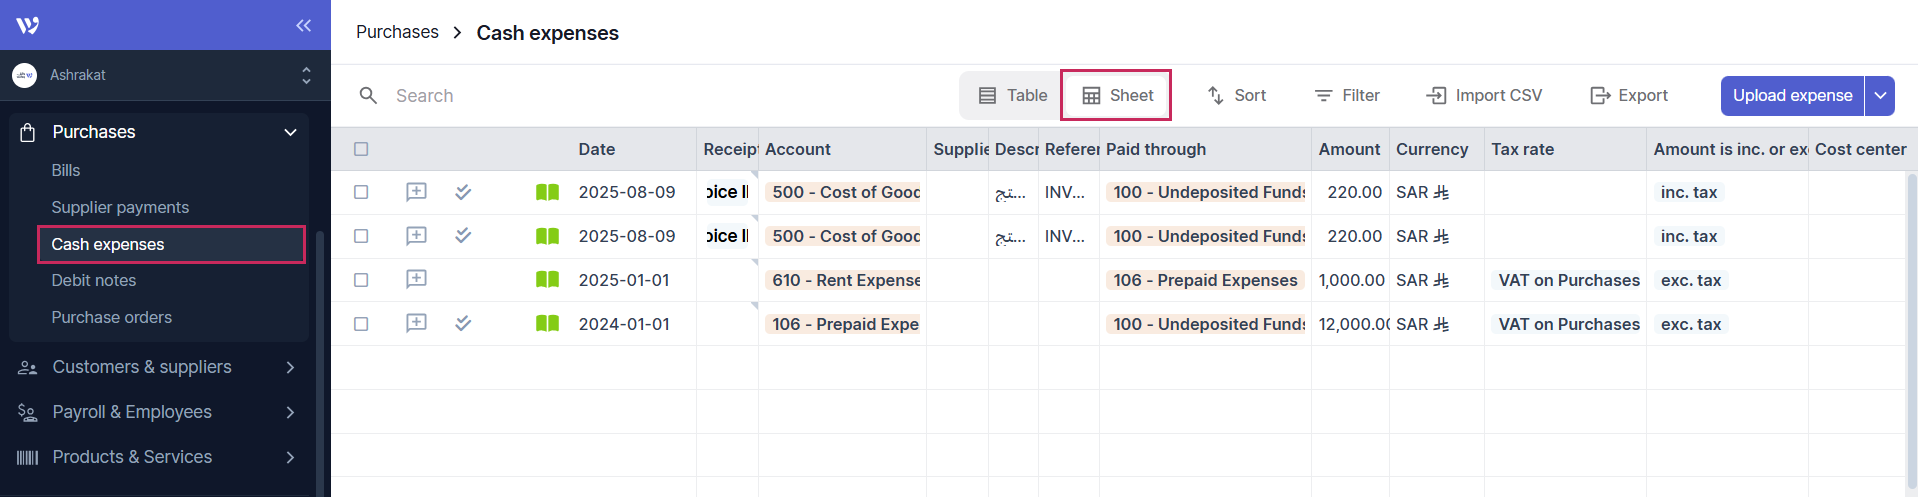Select the checkbox for the 2024-01-01 expense
Screen dimensions: 1918x497
(x=361, y=324)
